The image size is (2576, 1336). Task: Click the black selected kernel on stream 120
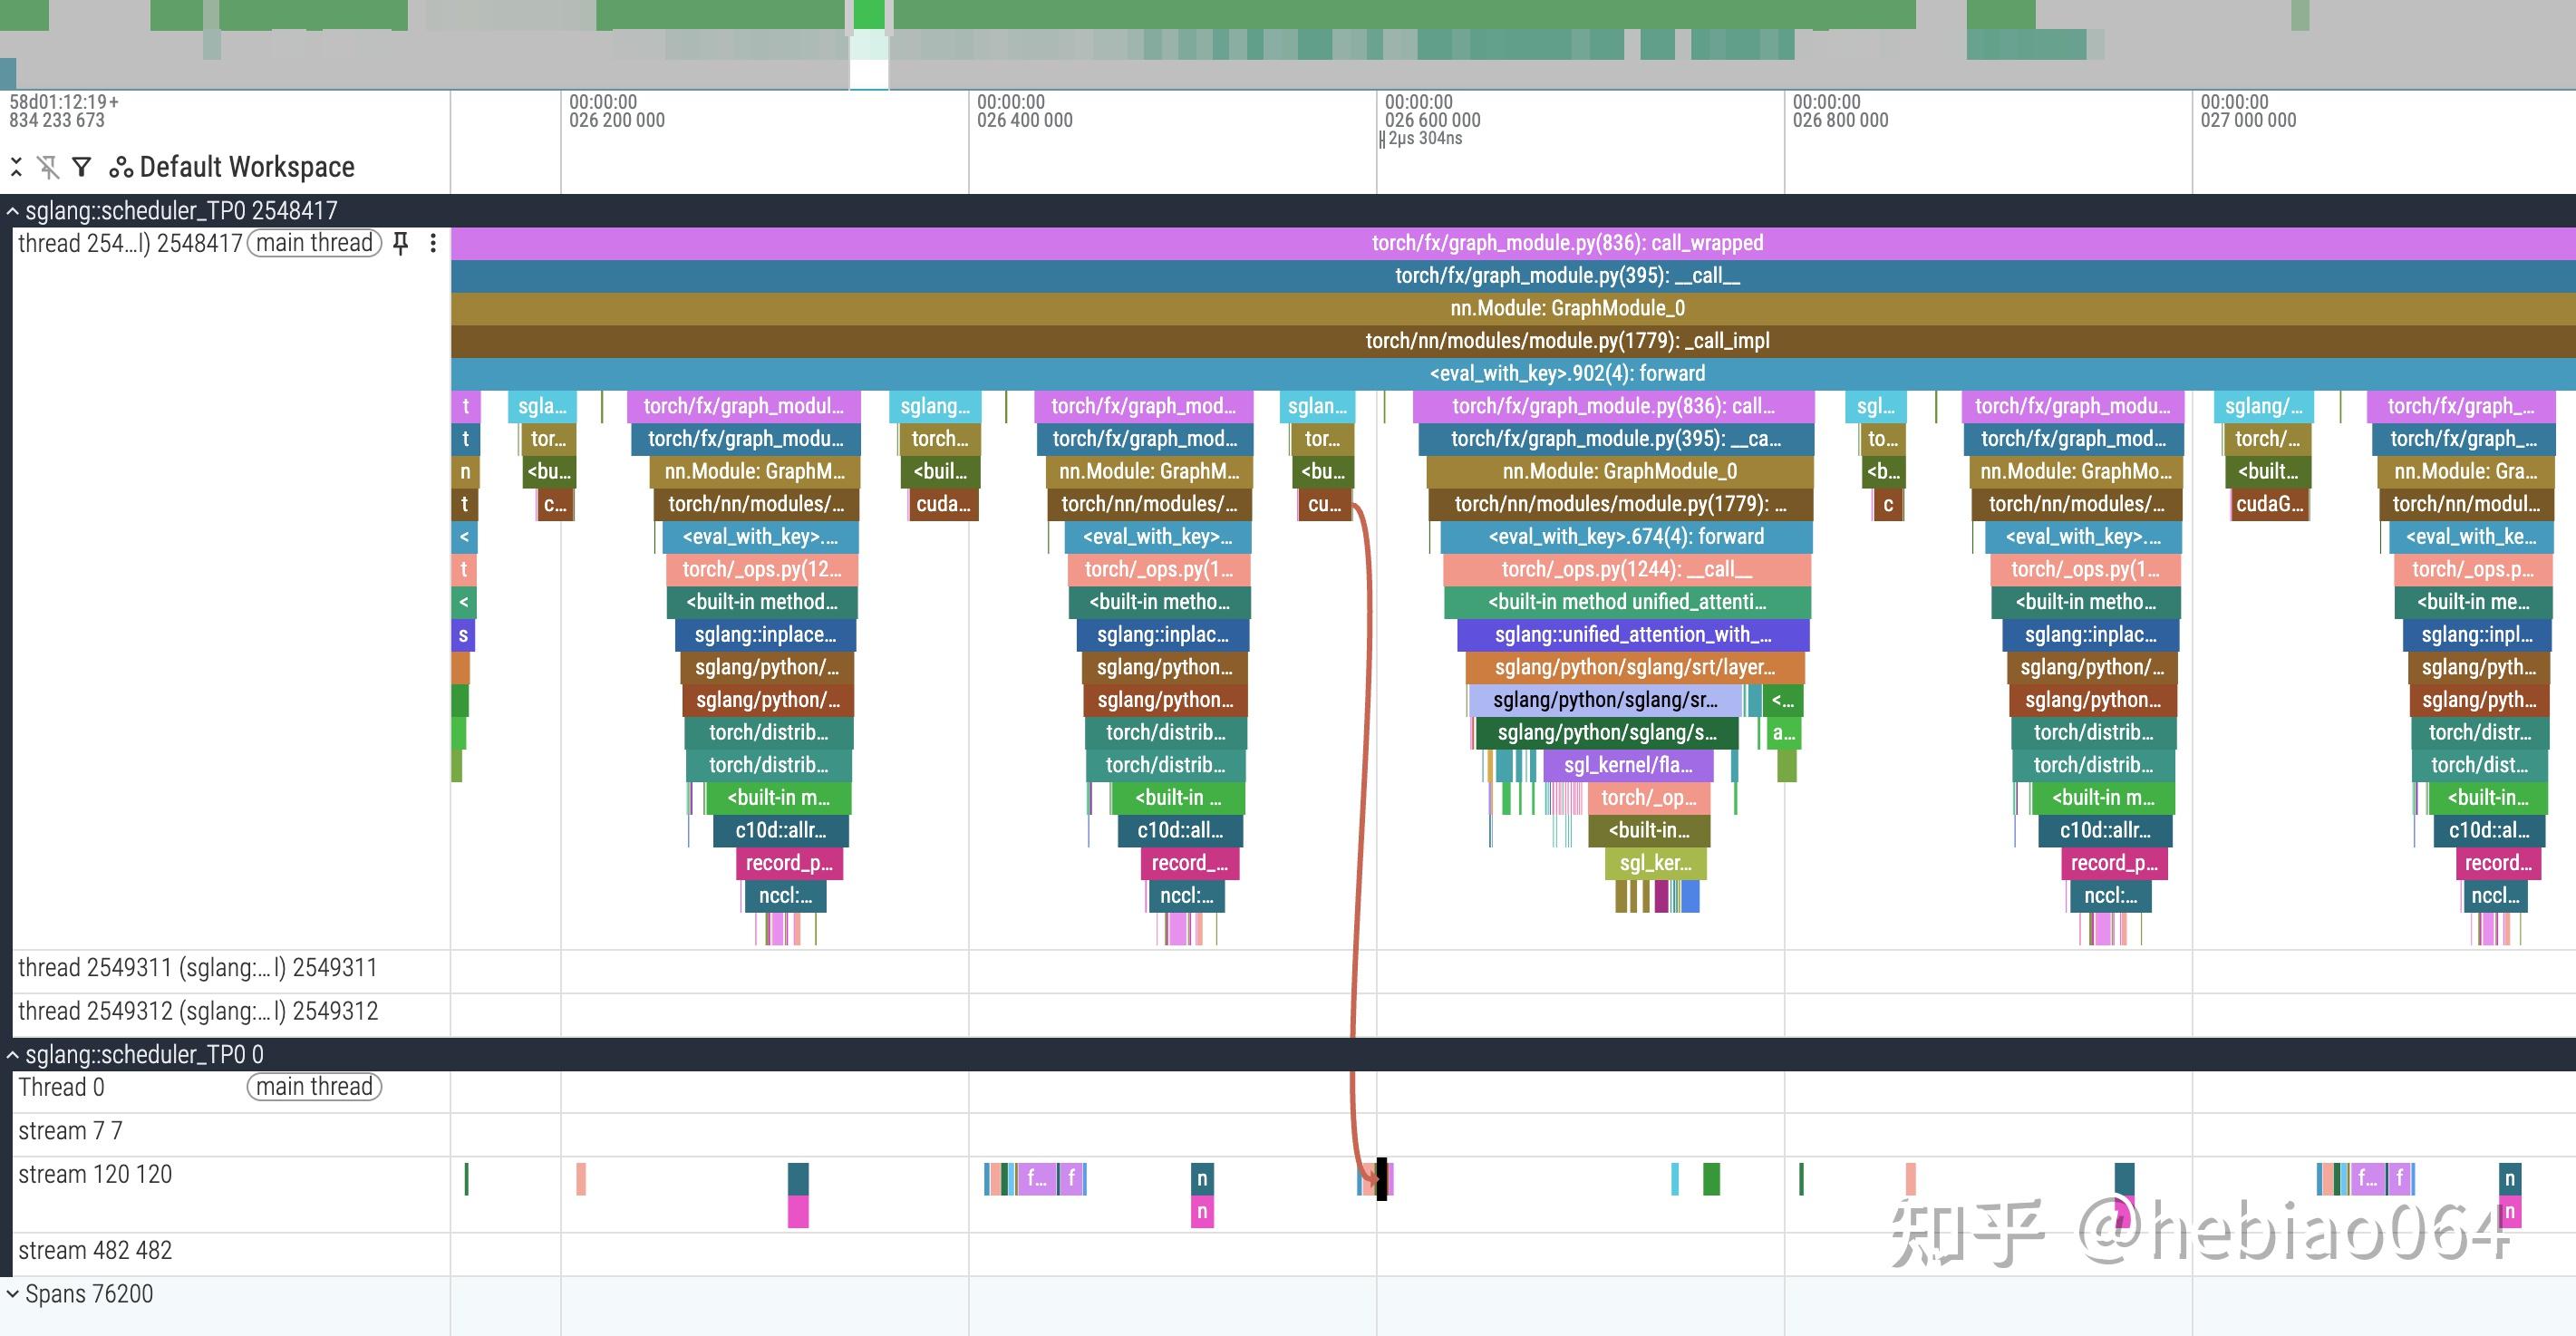(1382, 1179)
